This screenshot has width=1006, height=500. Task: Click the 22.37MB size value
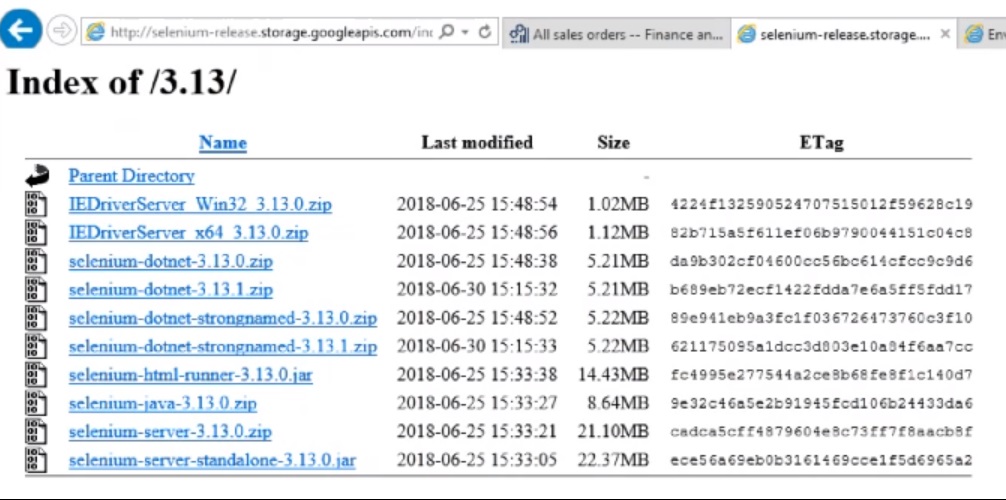(613, 460)
